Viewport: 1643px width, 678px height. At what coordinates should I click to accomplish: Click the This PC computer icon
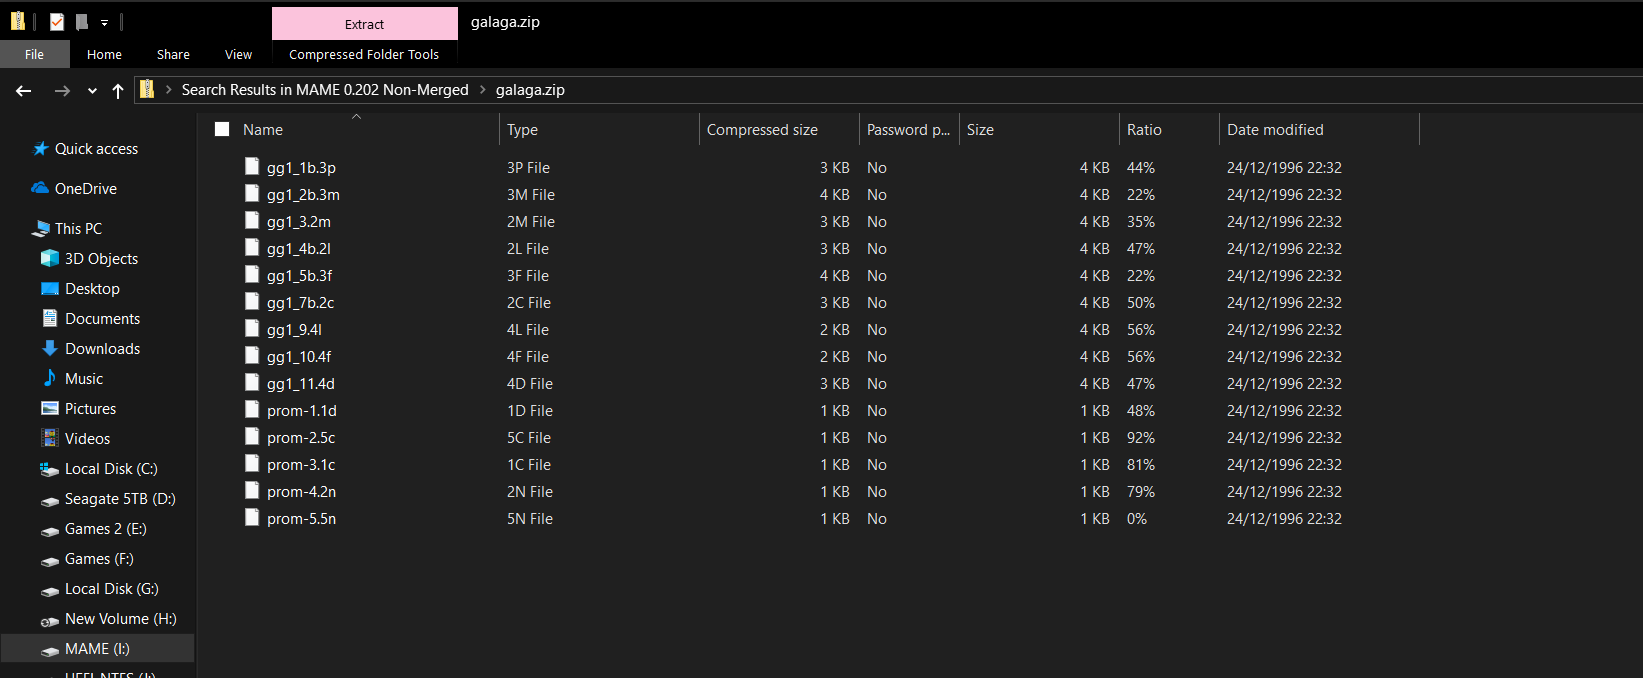point(41,229)
